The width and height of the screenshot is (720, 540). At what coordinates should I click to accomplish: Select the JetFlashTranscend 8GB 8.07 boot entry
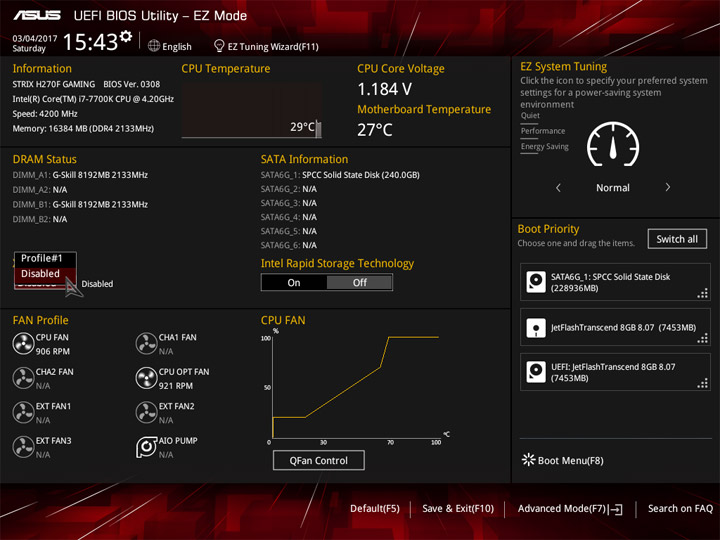coord(615,327)
